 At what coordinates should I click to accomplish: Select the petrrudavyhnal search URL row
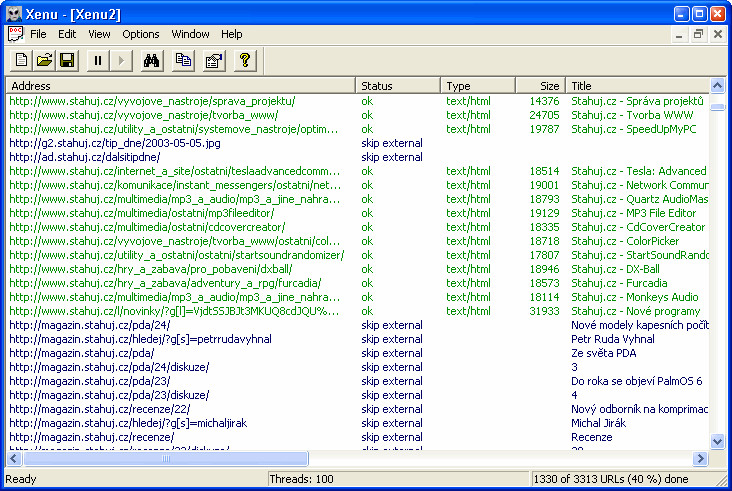coord(357,339)
